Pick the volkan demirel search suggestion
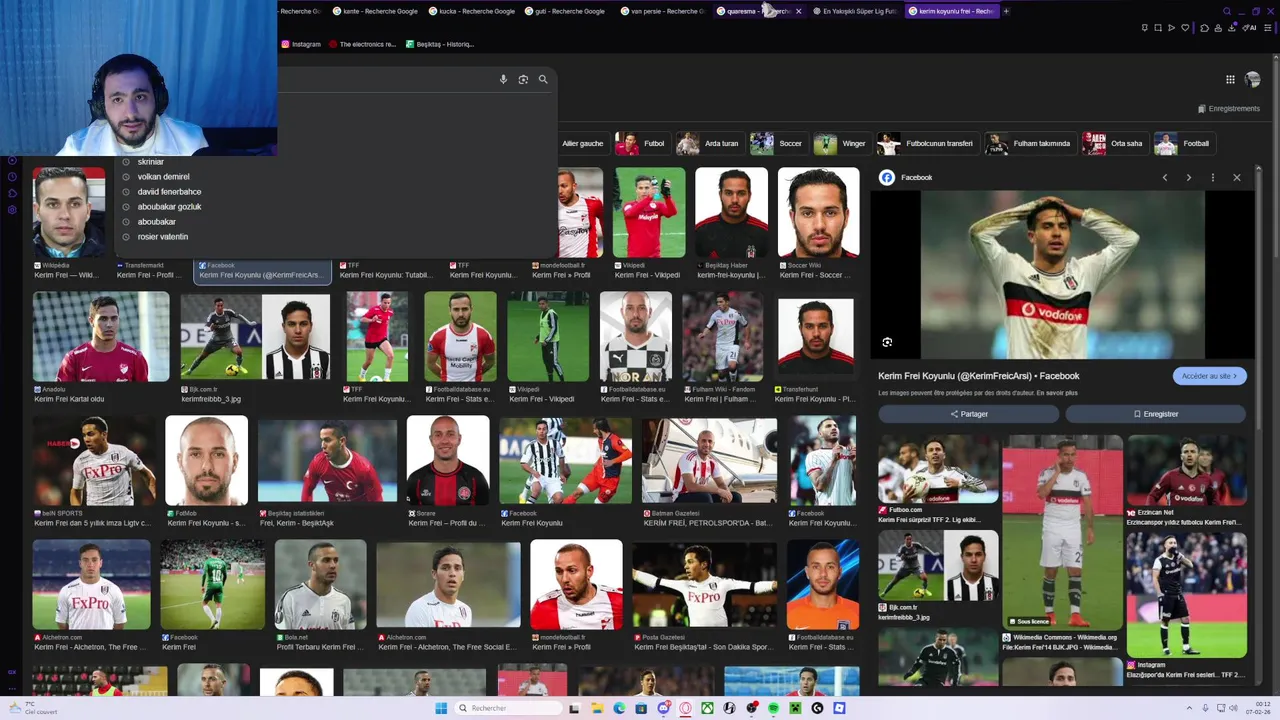The image size is (1280, 720). click(163, 176)
